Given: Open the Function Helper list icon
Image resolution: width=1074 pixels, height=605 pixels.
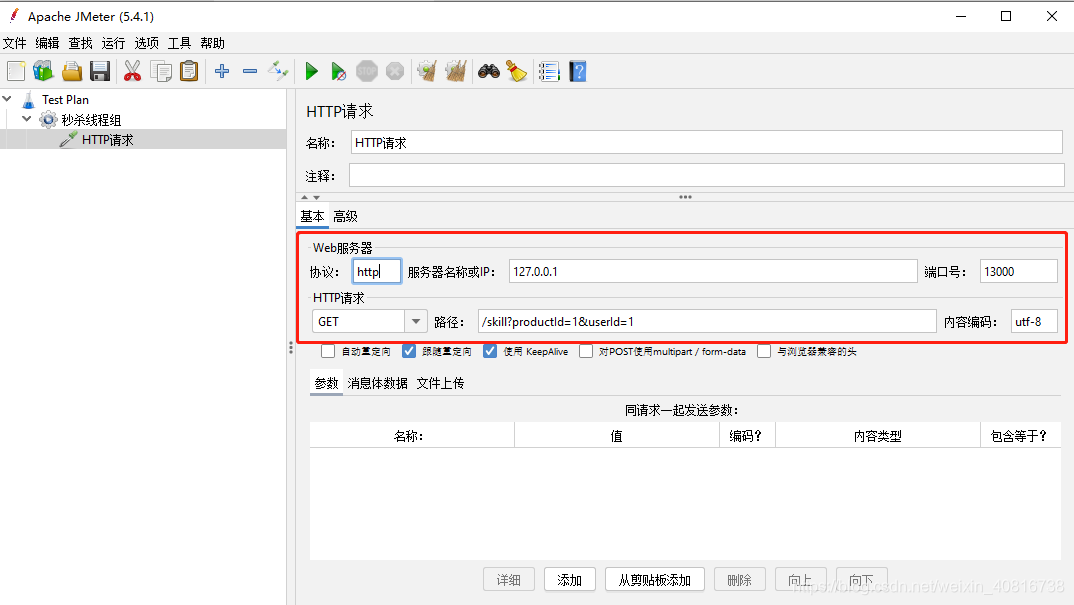Looking at the screenshot, I should coord(549,71).
